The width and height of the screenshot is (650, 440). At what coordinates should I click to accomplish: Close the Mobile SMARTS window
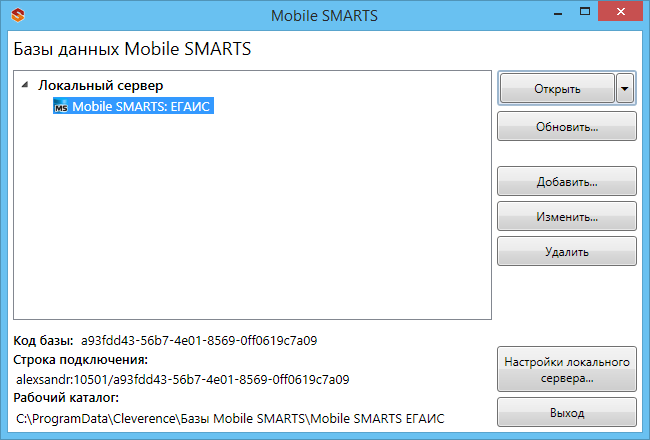621,12
